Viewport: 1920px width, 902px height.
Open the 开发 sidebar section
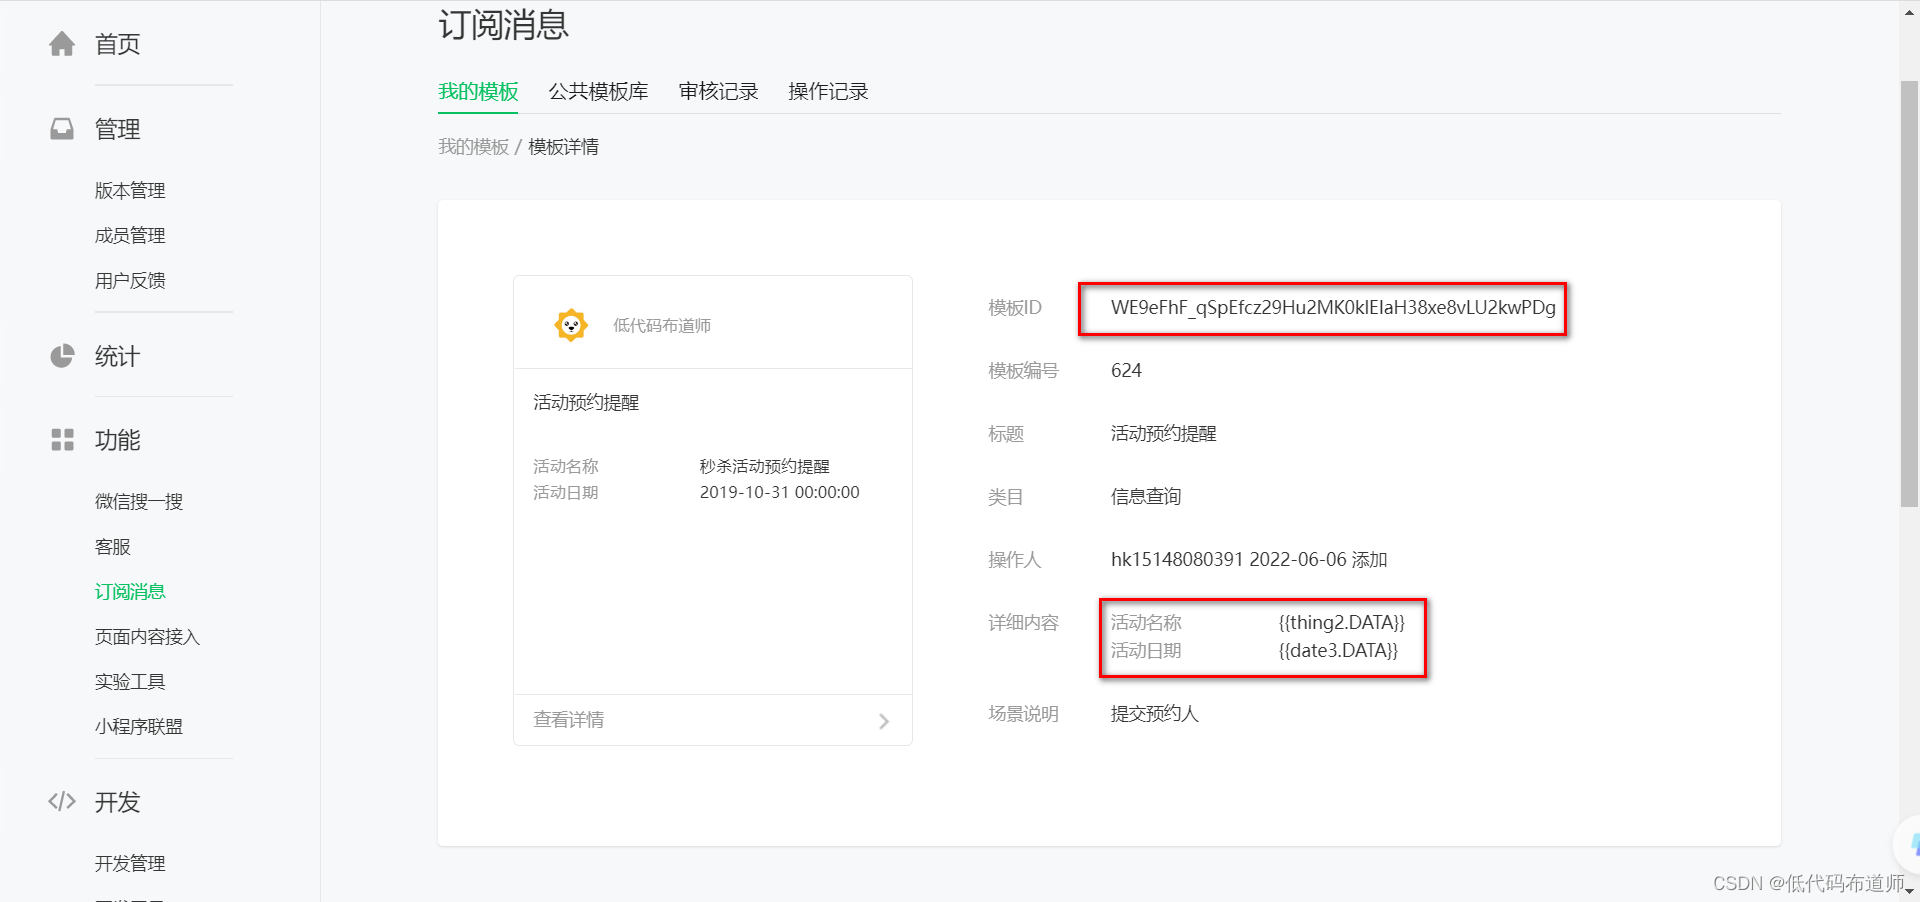click(117, 802)
